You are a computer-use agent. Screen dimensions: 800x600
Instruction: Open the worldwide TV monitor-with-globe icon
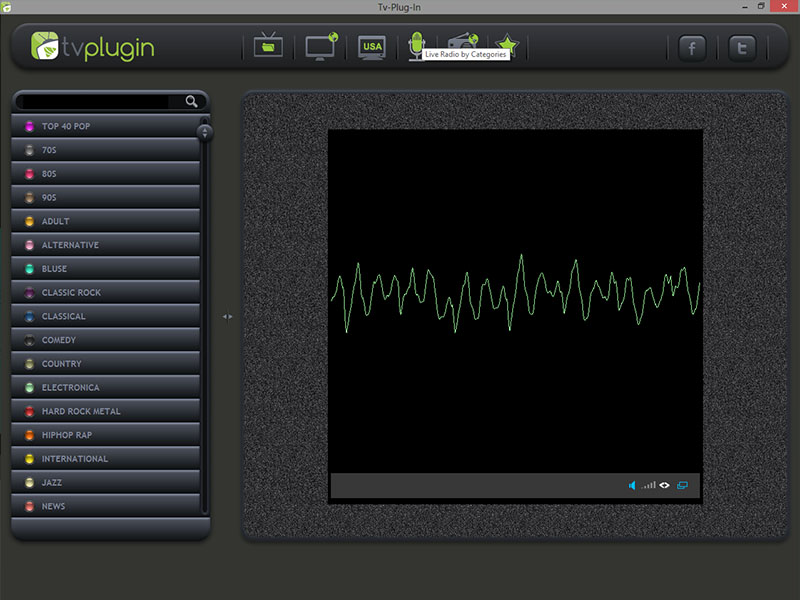[321, 46]
